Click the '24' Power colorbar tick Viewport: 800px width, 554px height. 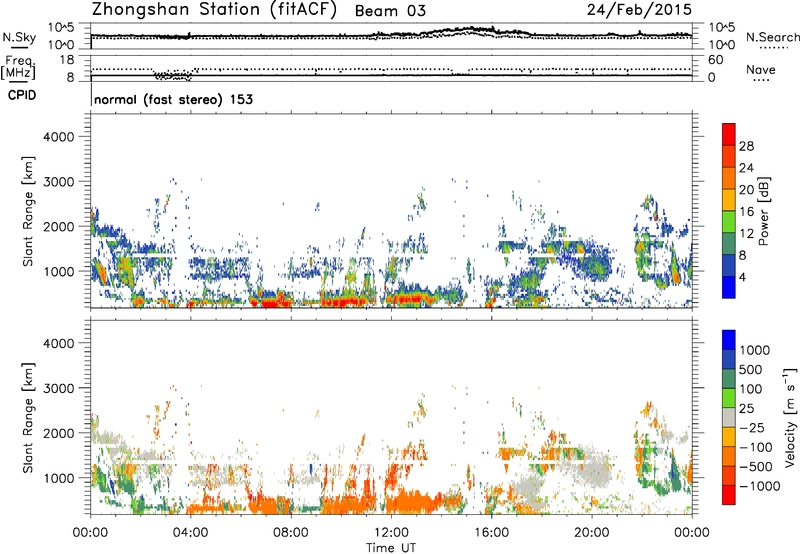pos(746,168)
